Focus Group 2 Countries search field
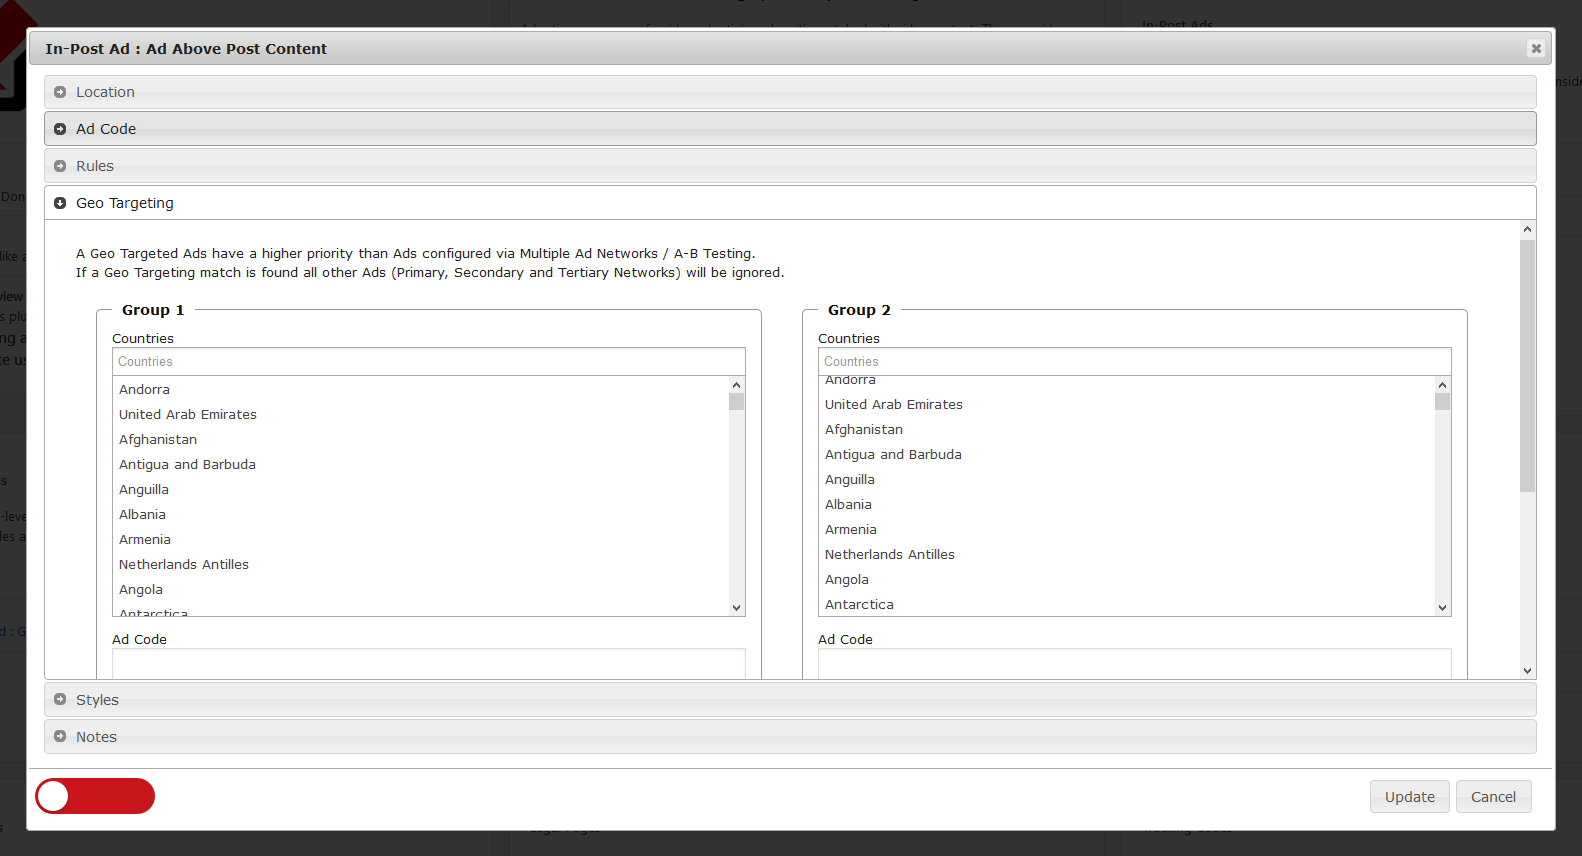 click(x=1134, y=362)
